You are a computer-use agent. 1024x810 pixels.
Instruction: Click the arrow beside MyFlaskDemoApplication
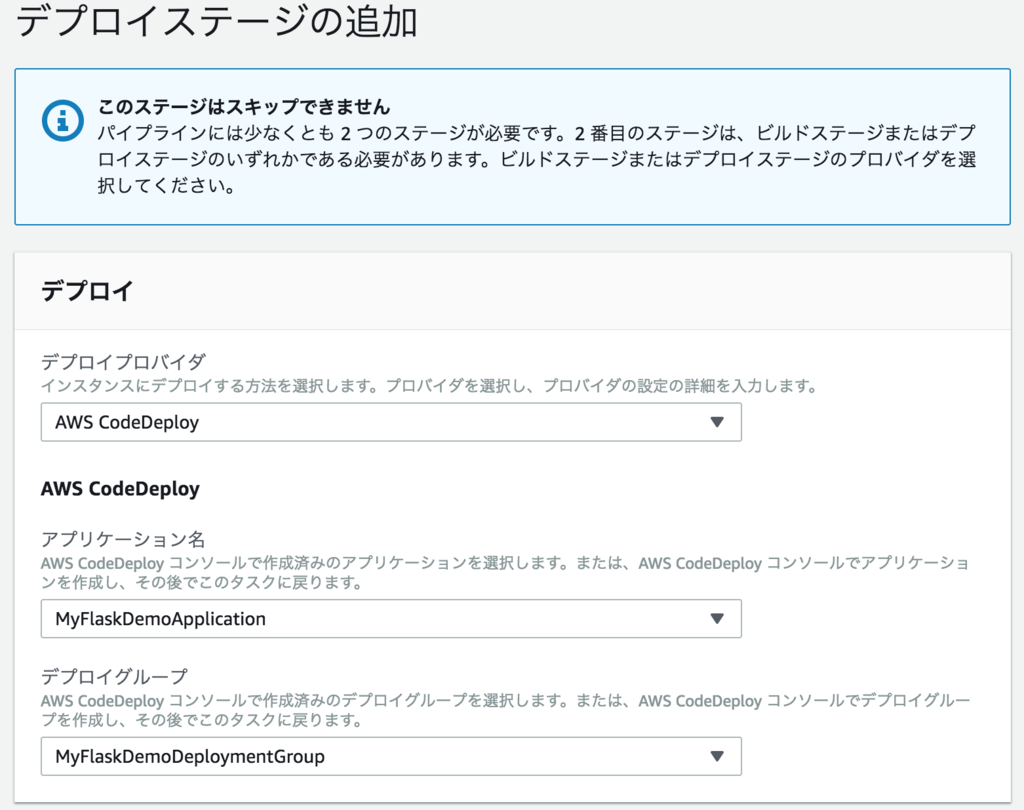(x=717, y=619)
